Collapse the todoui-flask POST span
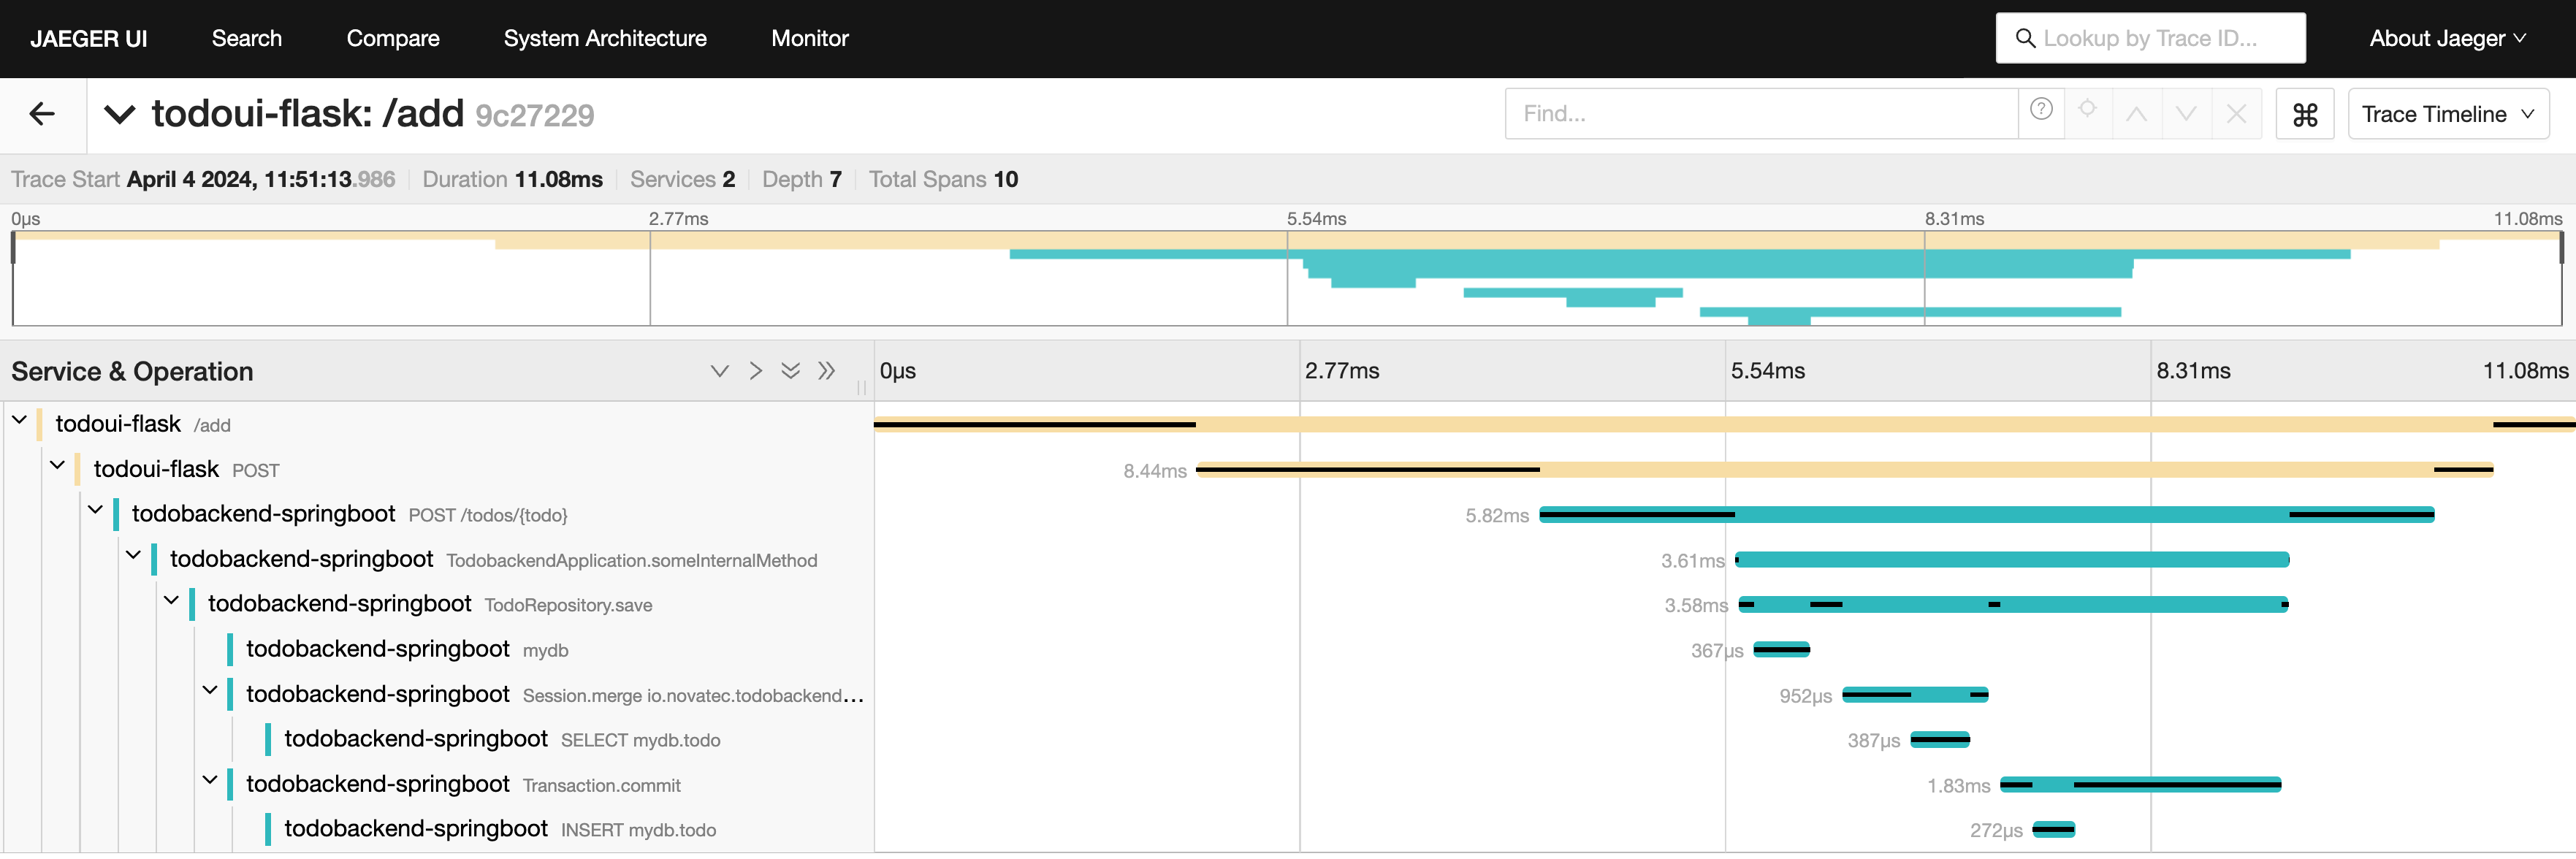 click(57, 466)
